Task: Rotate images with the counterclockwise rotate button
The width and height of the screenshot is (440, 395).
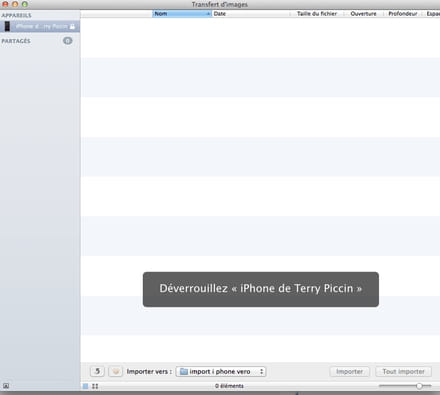Action: click(x=97, y=371)
